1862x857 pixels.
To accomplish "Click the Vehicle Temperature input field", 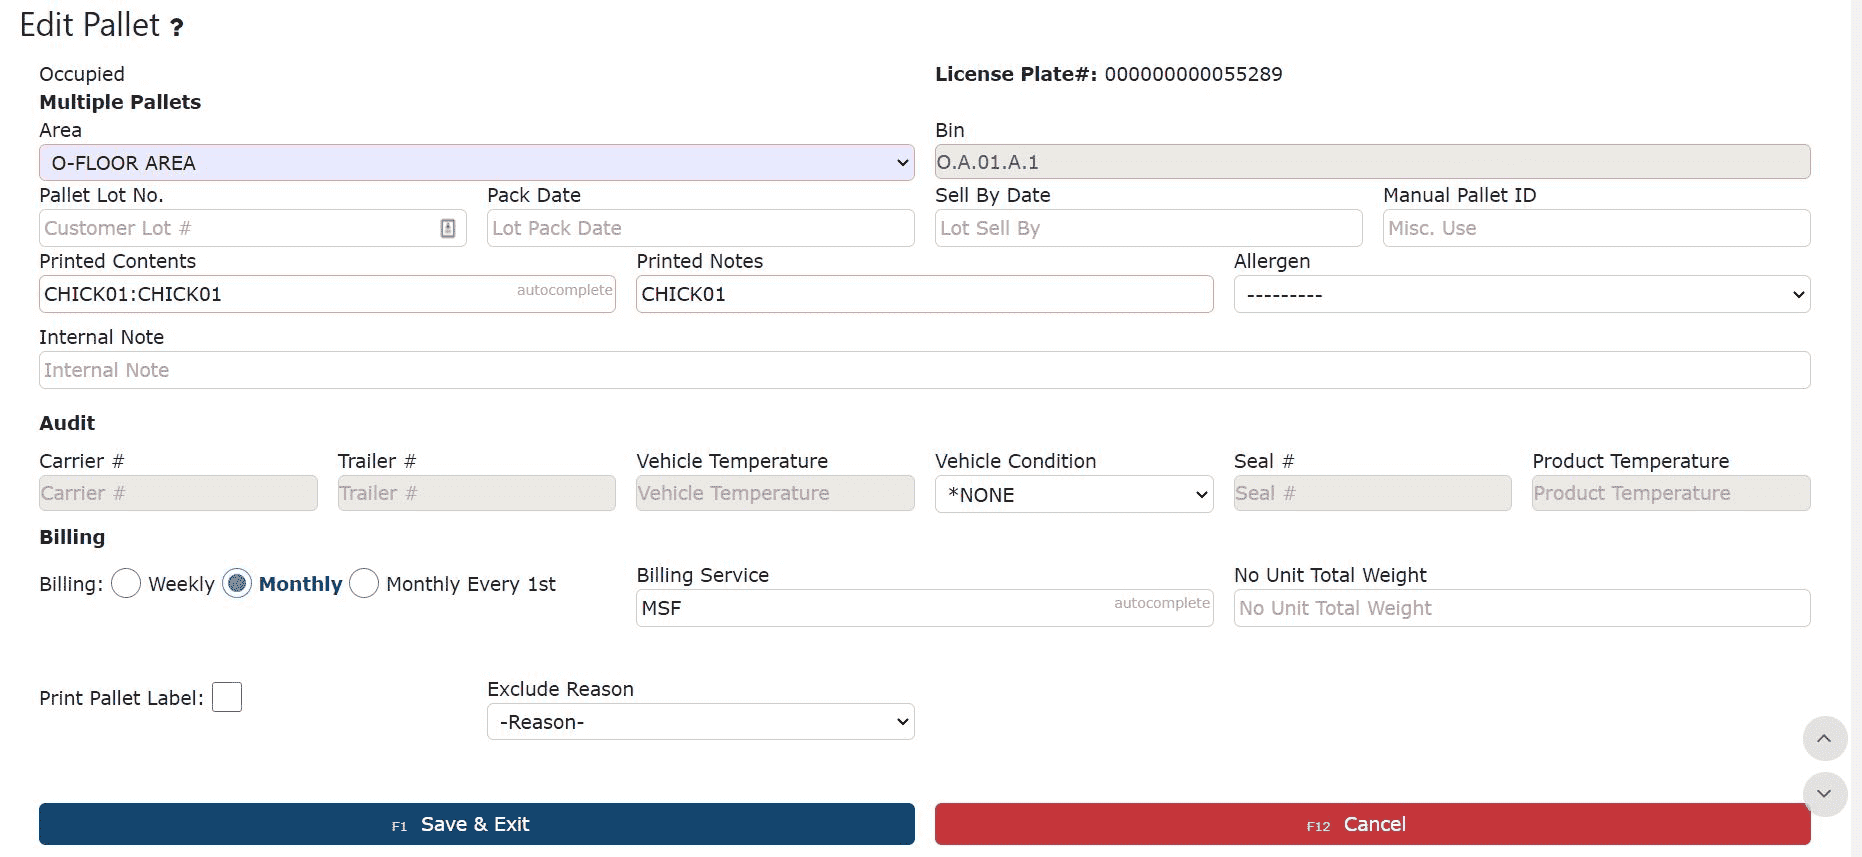I will [x=775, y=493].
